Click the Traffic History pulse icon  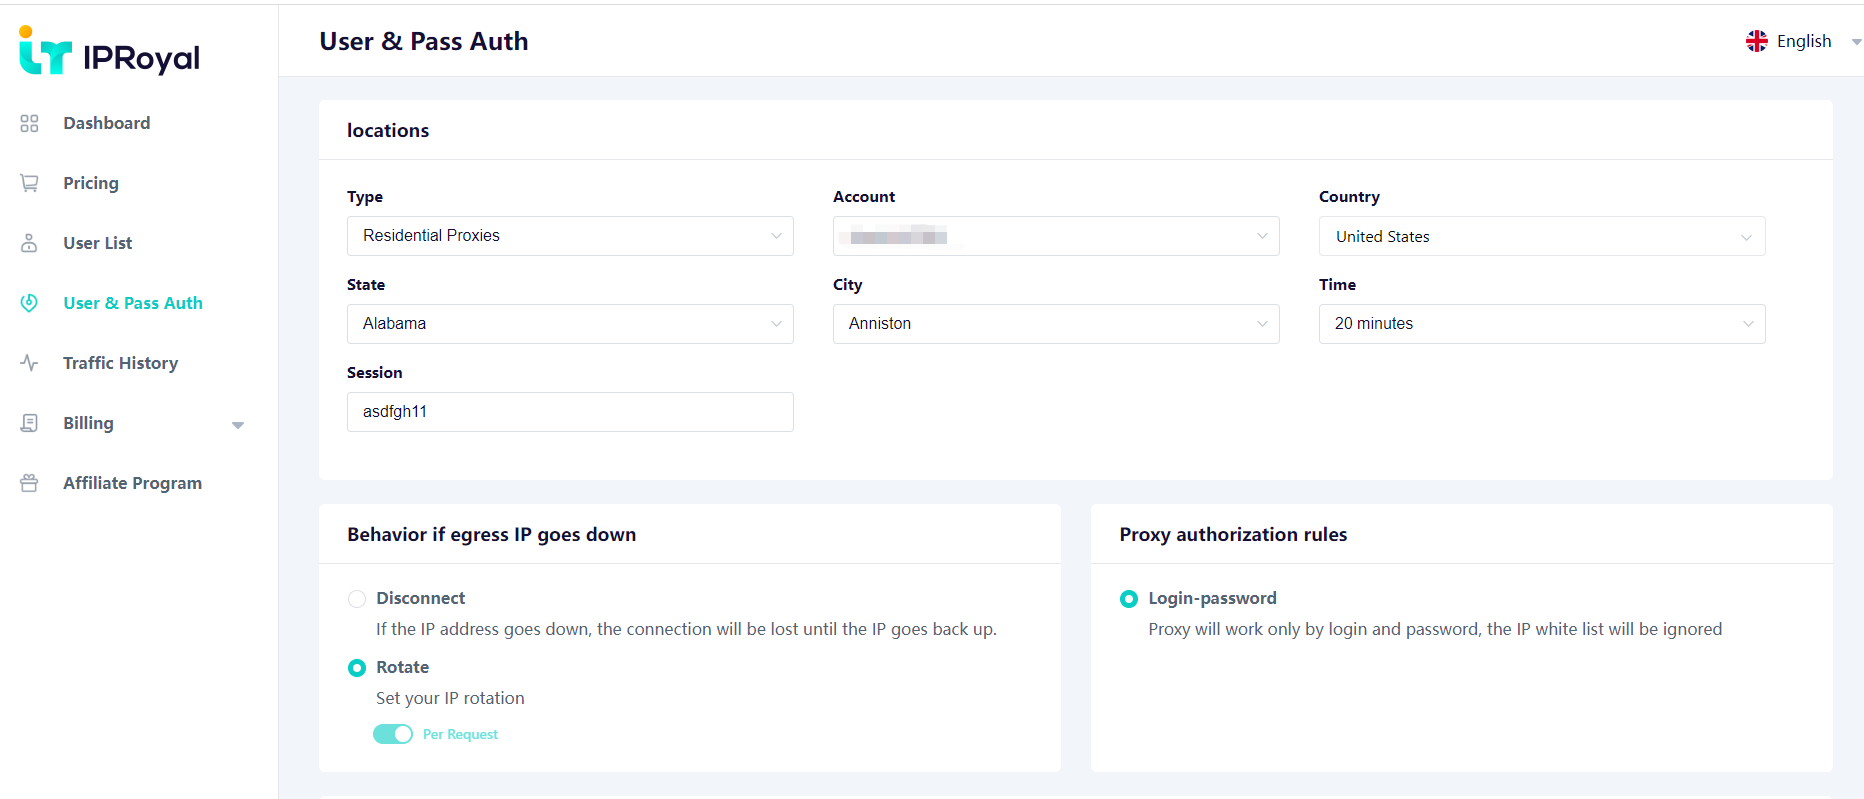29,363
